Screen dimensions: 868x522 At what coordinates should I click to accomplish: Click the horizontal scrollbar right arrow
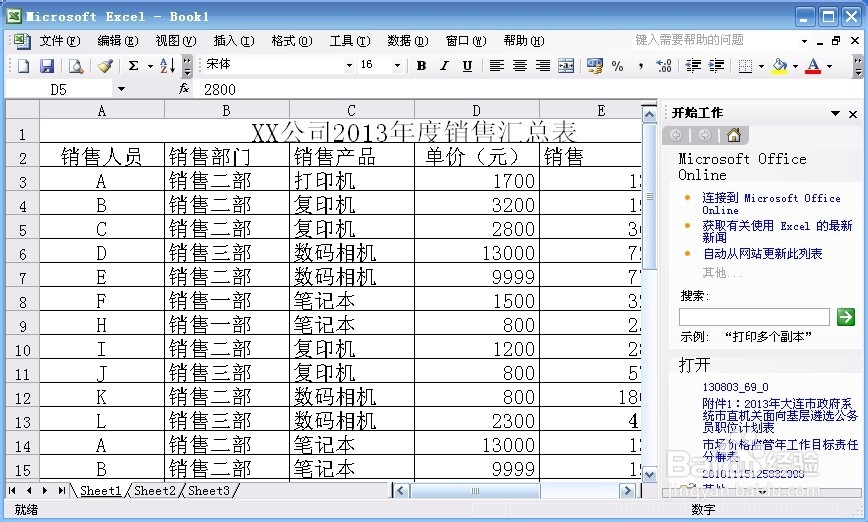[627, 490]
